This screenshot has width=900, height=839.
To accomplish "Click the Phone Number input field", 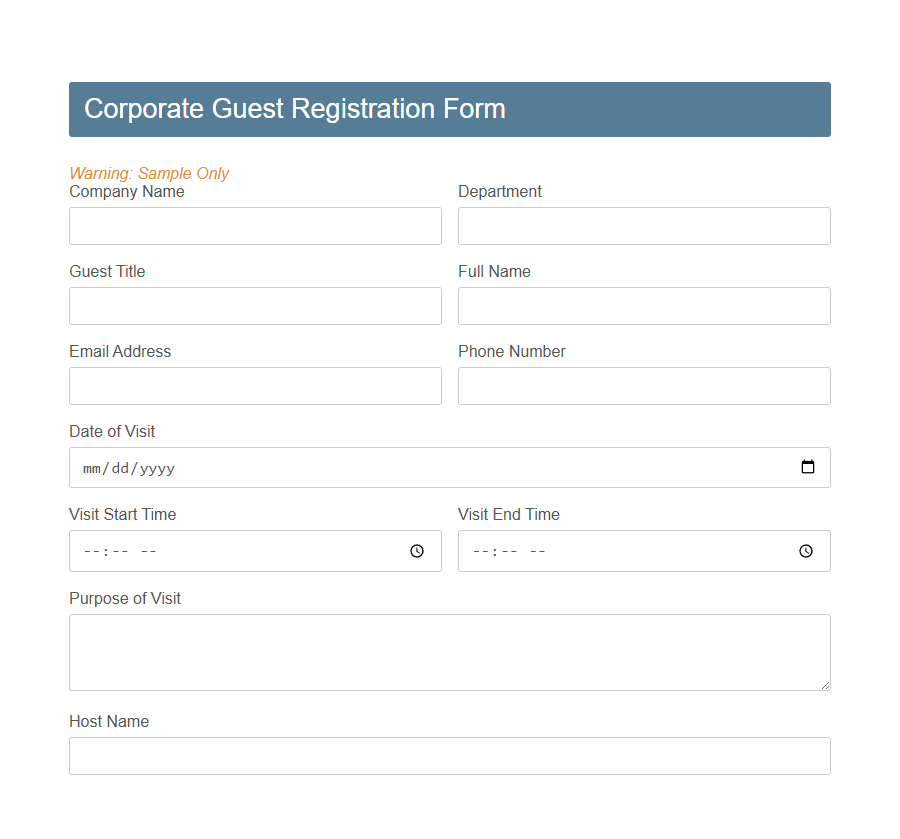I will tap(643, 386).
